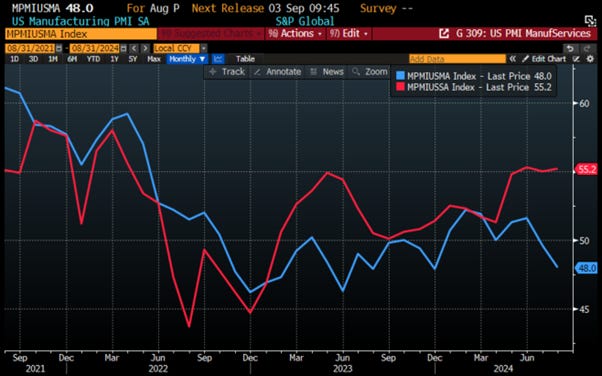Click the MPMIUSMA Index security field

[x=81, y=34]
